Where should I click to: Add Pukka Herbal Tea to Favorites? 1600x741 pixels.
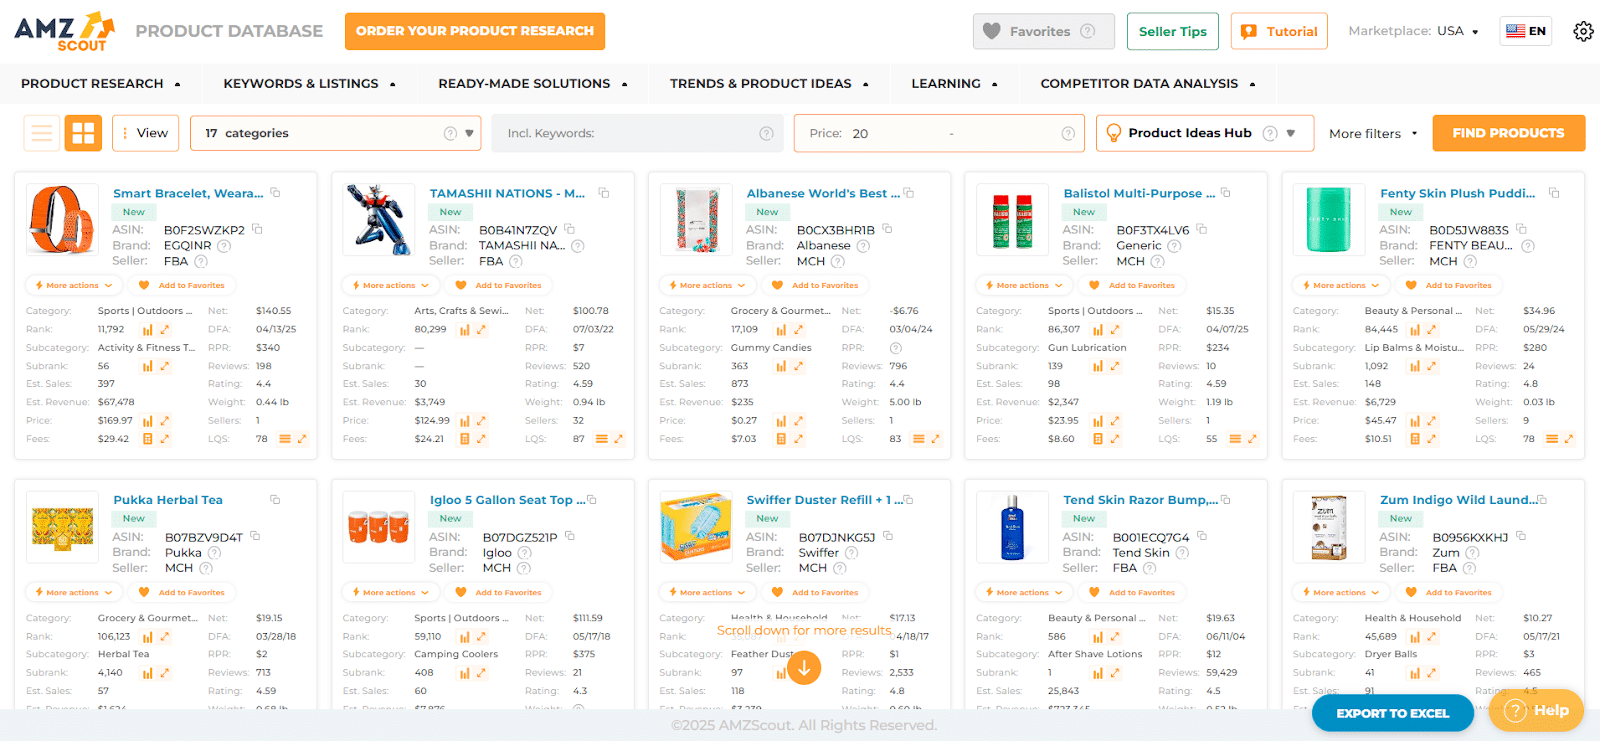(181, 592)
